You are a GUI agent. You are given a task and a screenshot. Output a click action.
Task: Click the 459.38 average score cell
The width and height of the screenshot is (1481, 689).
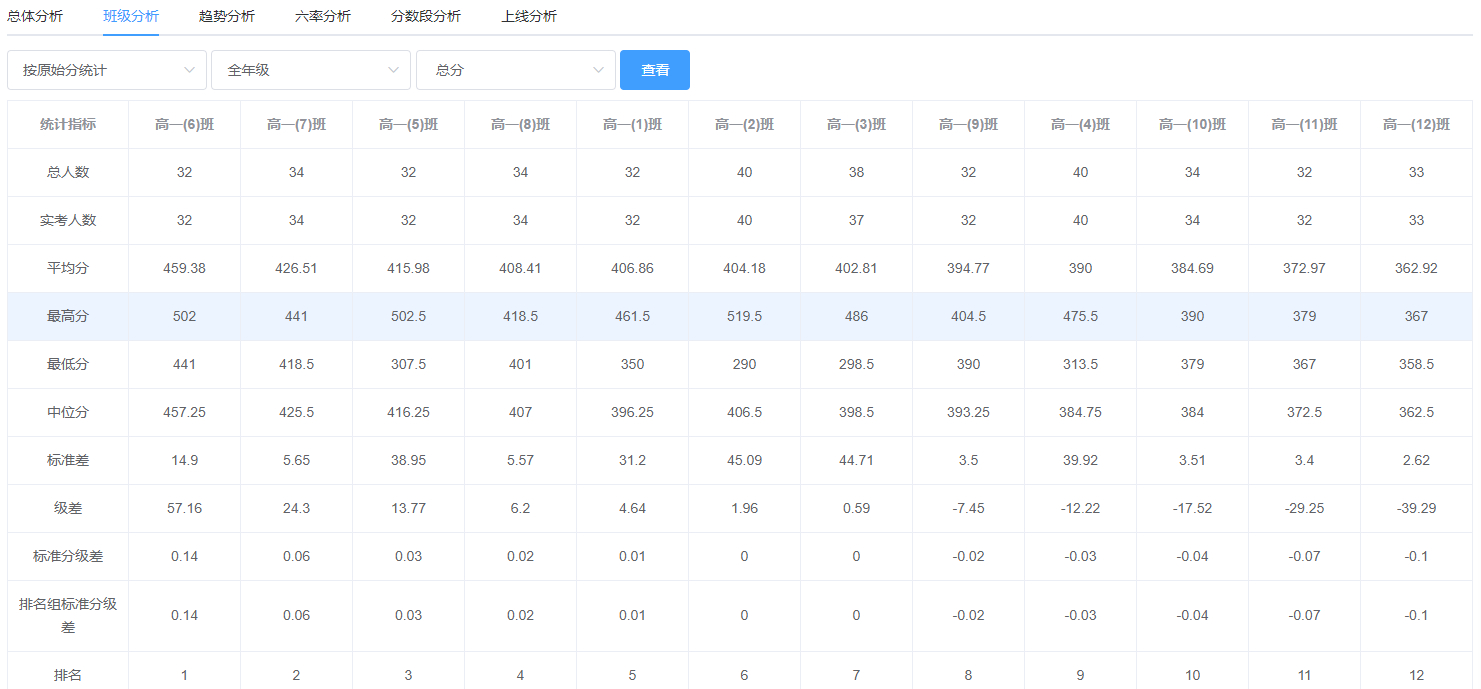(184, 268)
